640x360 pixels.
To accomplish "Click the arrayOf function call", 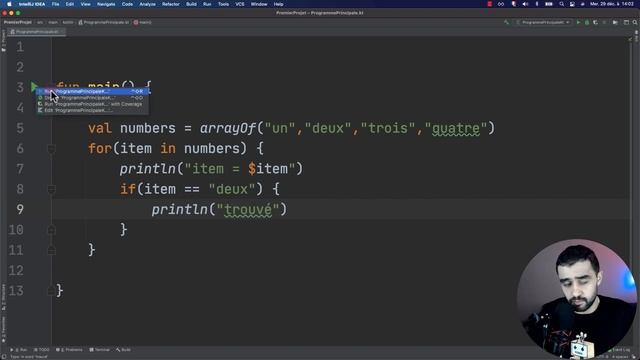I will tap(228, 129).
